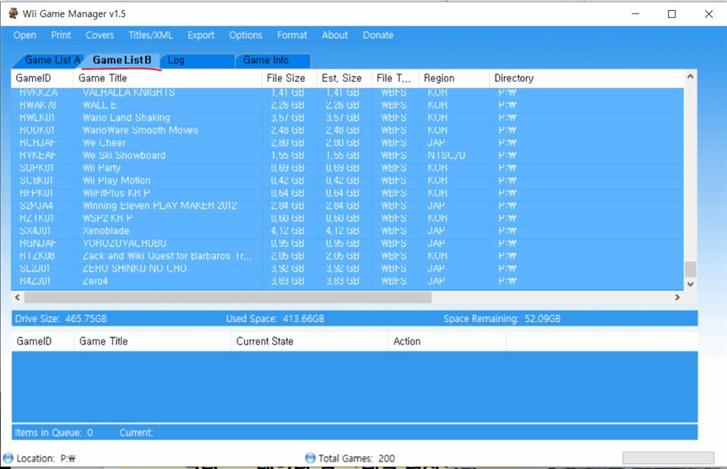The height and width of the screenshot is (469, 727).
Task: Open the Covers menu
Action: (x=100, y=35)
